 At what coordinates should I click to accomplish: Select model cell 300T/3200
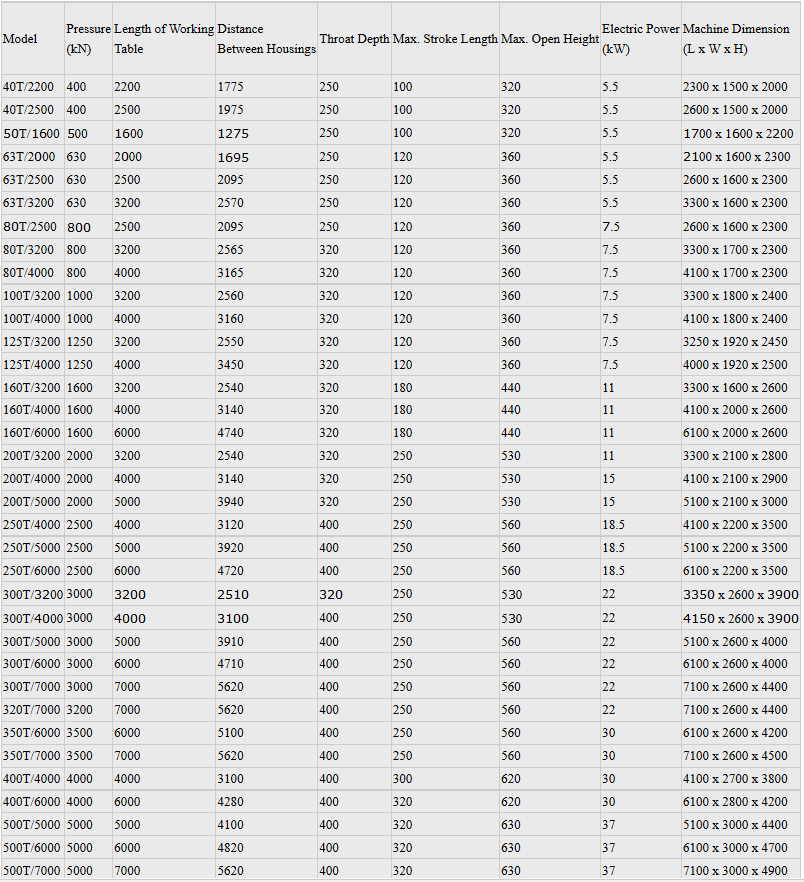[x=33, y=595]
